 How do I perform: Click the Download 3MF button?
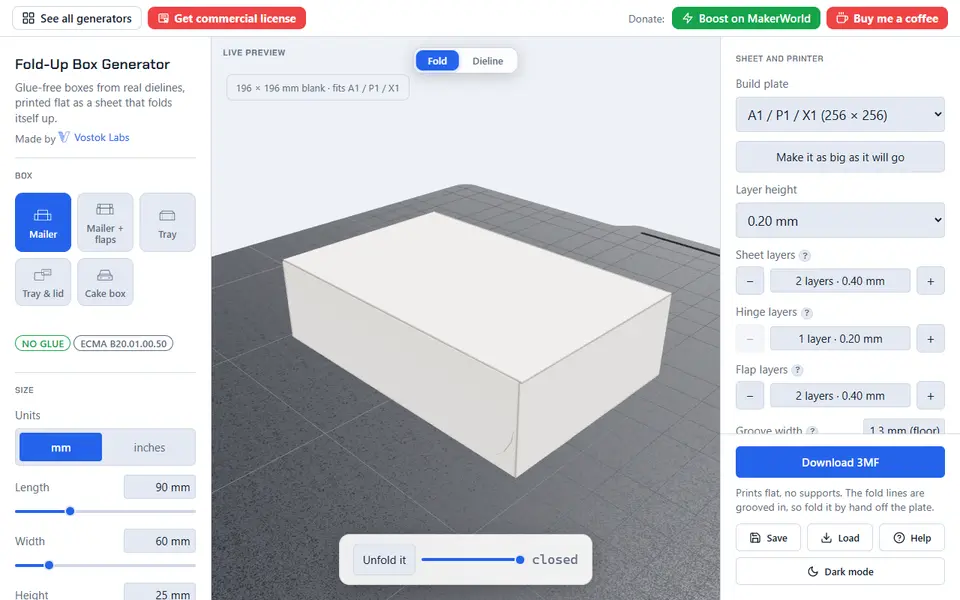pos(840,462)
